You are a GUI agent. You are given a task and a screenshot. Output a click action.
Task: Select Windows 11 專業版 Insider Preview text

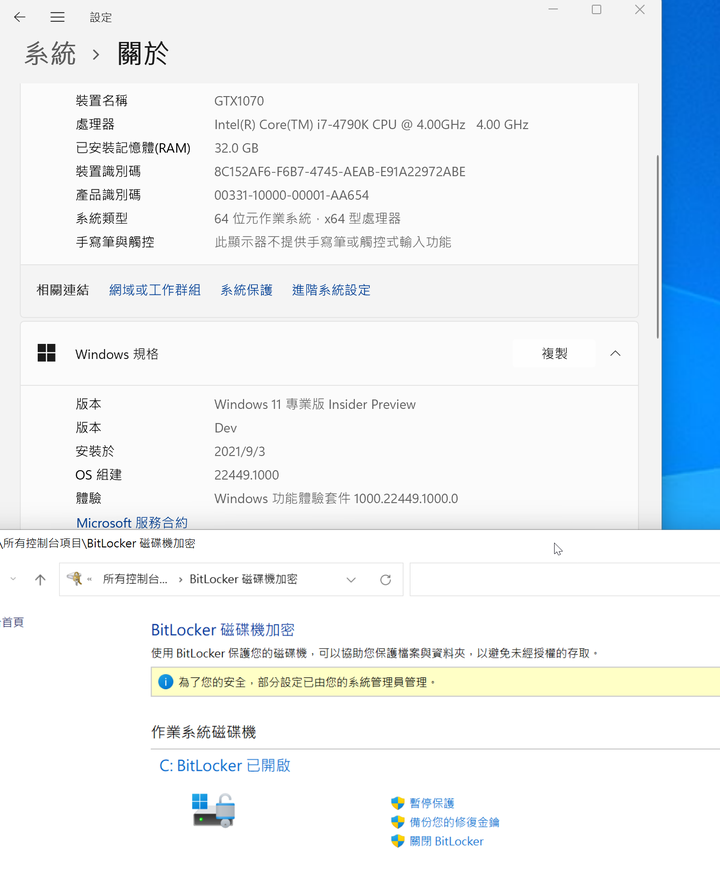pyautogui.click(x=315, y=404)
